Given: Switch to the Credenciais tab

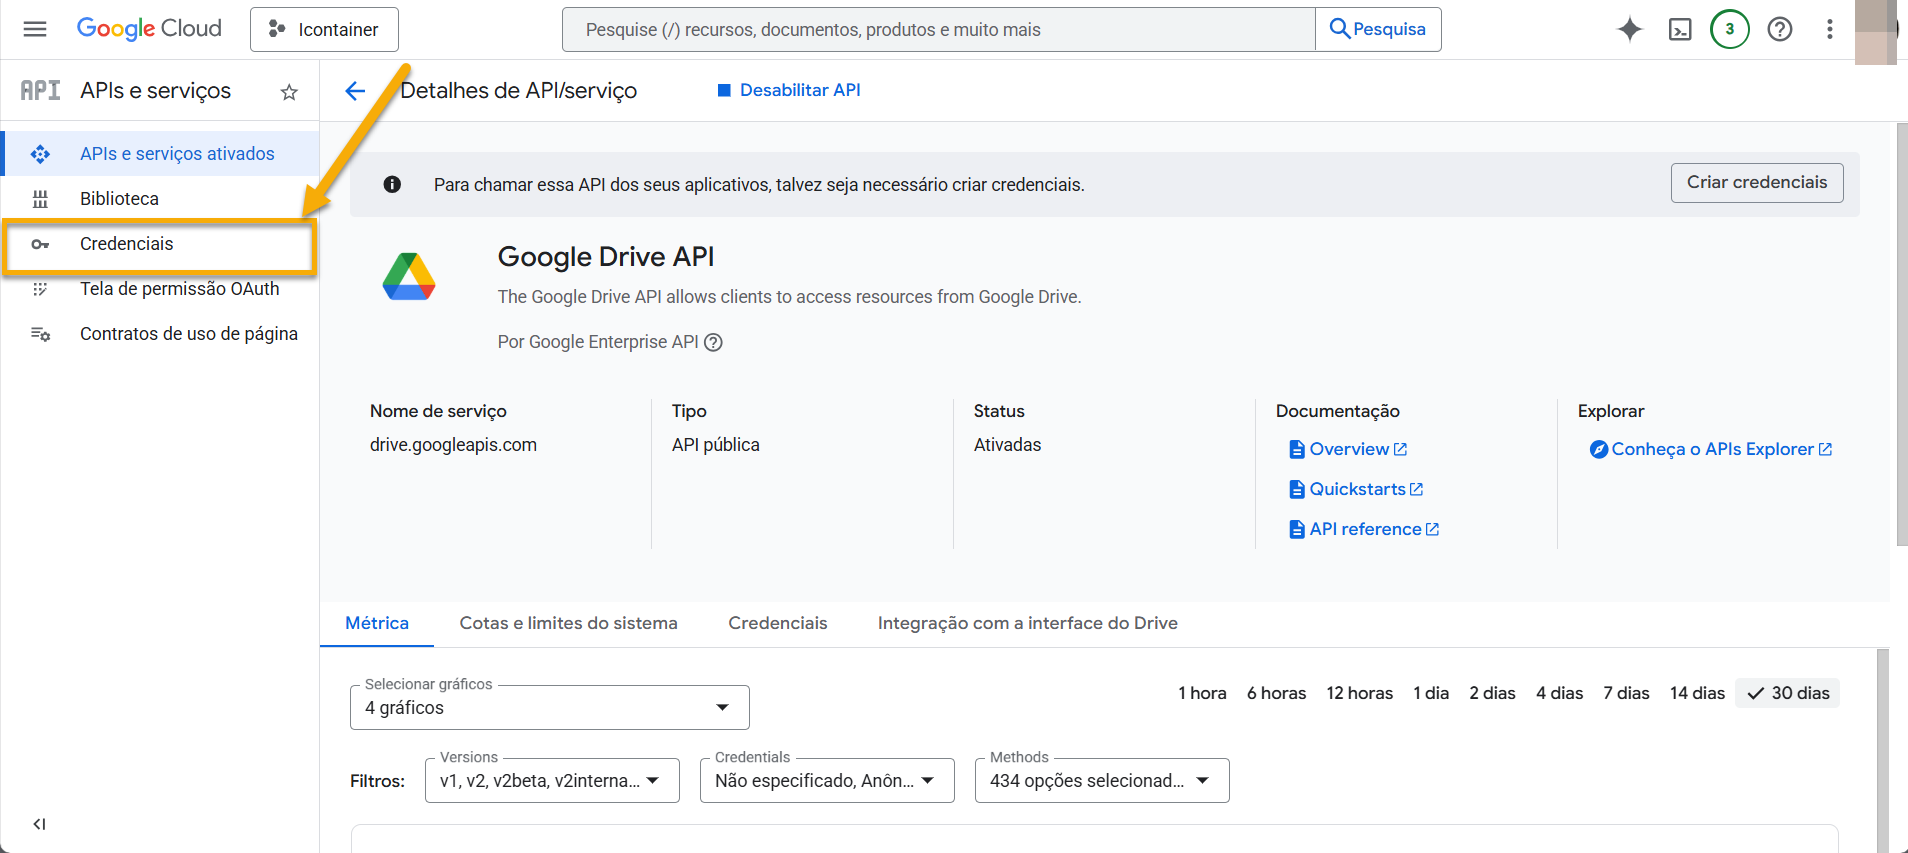Looking at the screenshot, I should point(778,623).
